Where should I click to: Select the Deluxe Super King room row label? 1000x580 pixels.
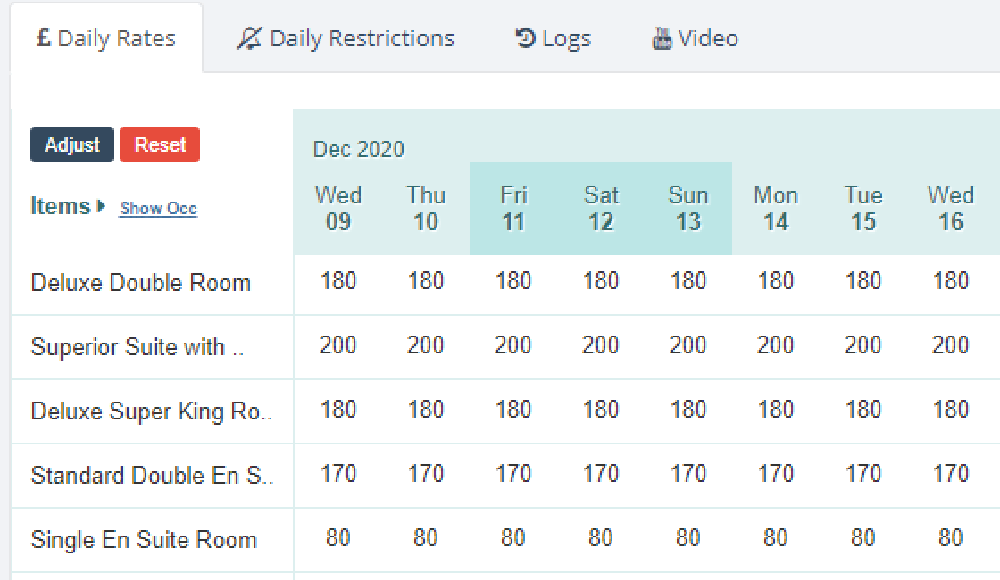coord(151,412)
